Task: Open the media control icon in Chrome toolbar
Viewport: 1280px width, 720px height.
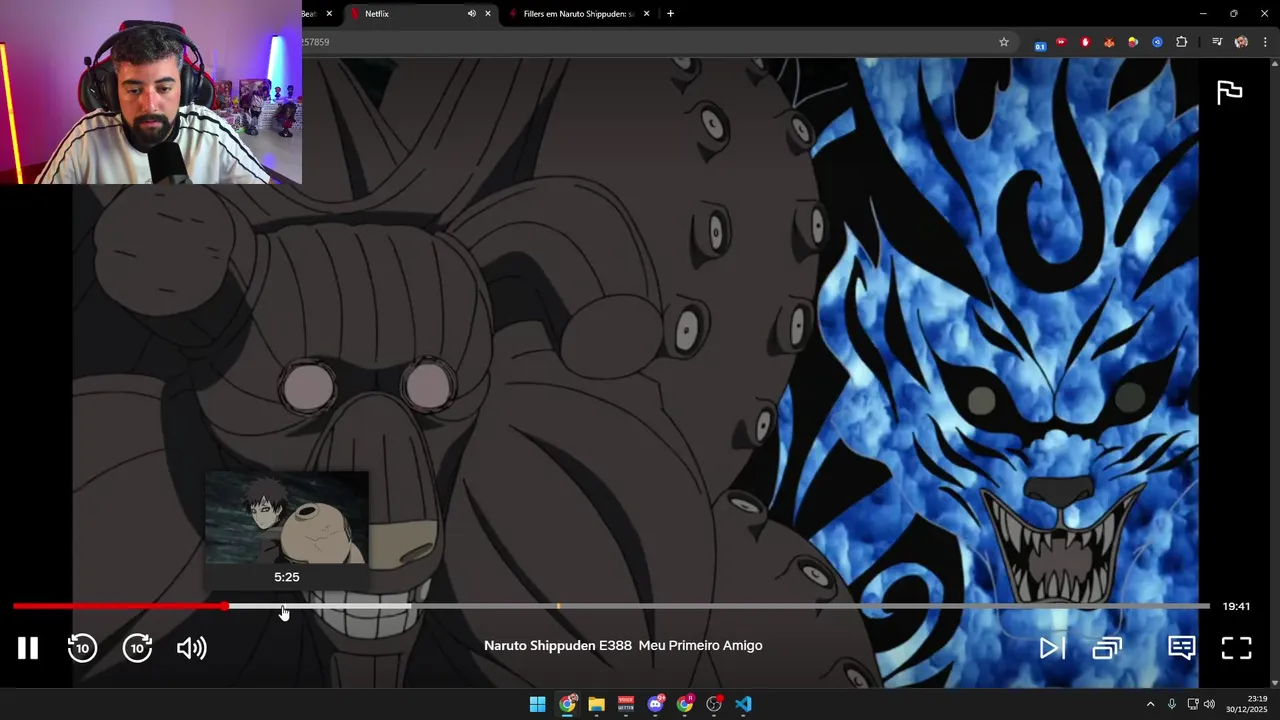Action: click(x=1217, y=42)
